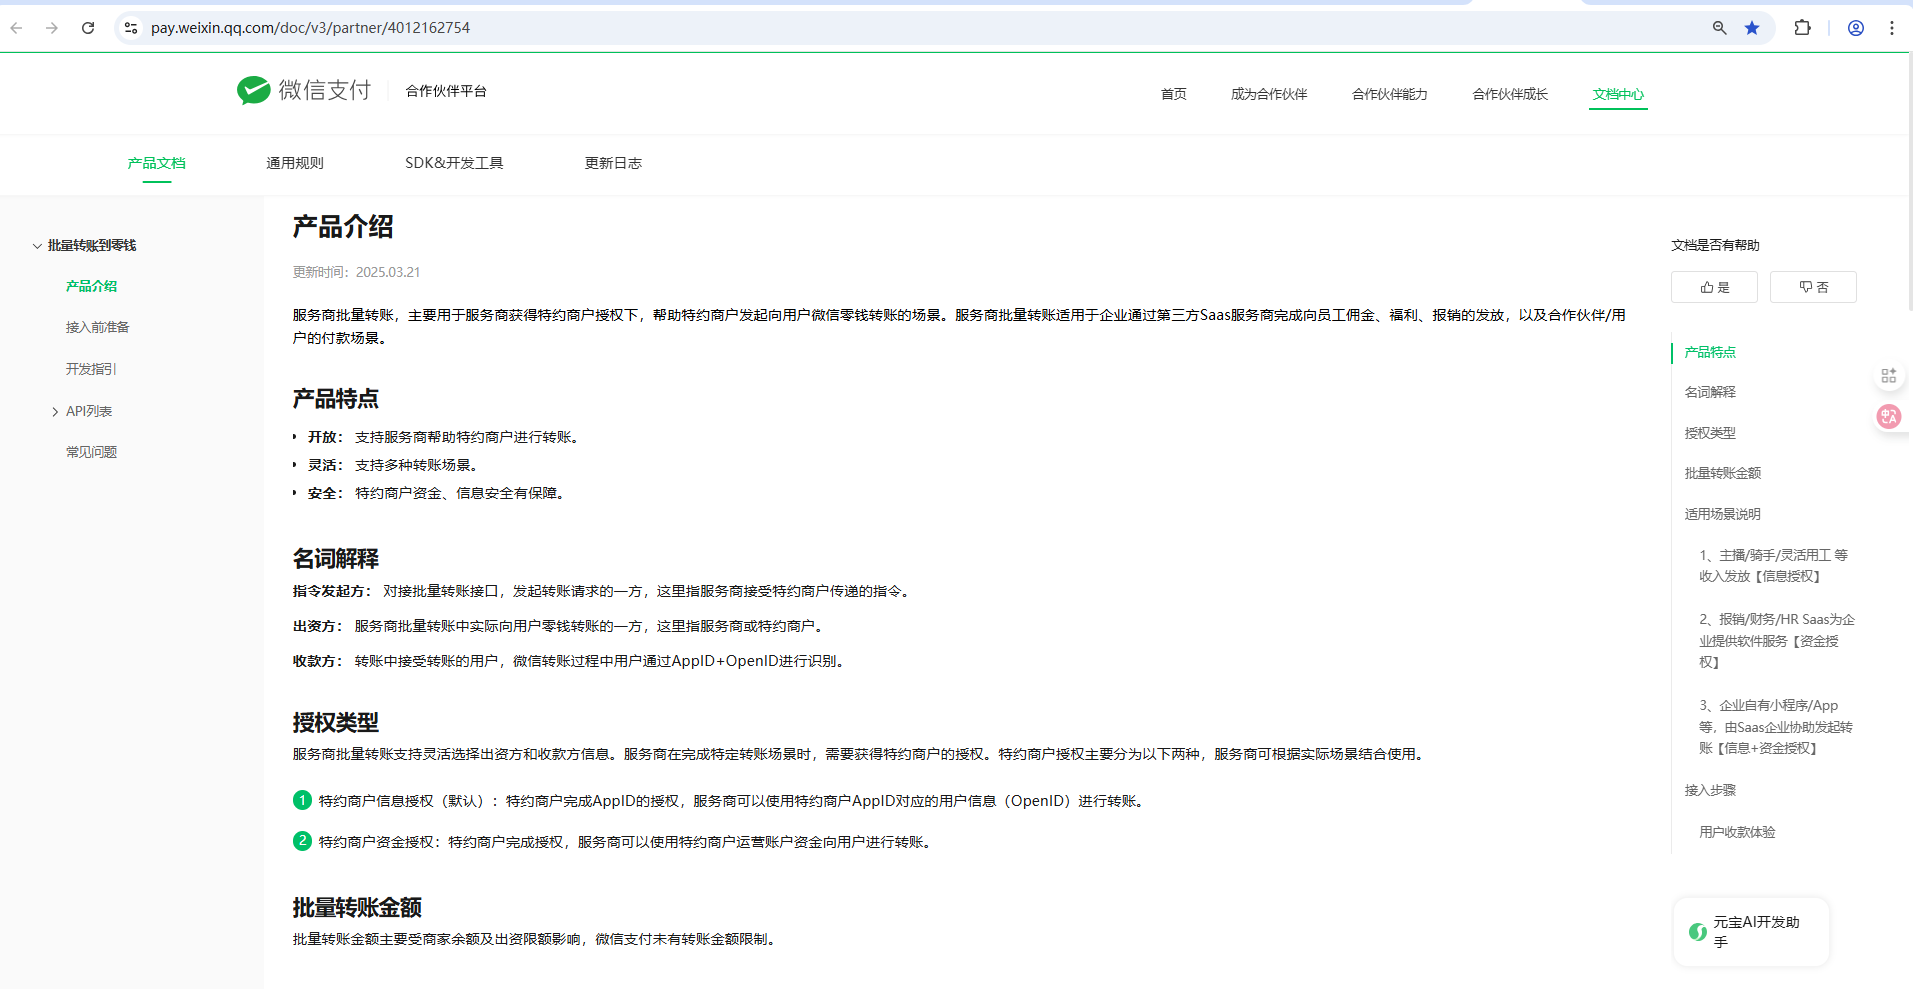
Task: Select 产品介绍 in the left sidebar
Action: pyautogui.click(x=91, y=286)
